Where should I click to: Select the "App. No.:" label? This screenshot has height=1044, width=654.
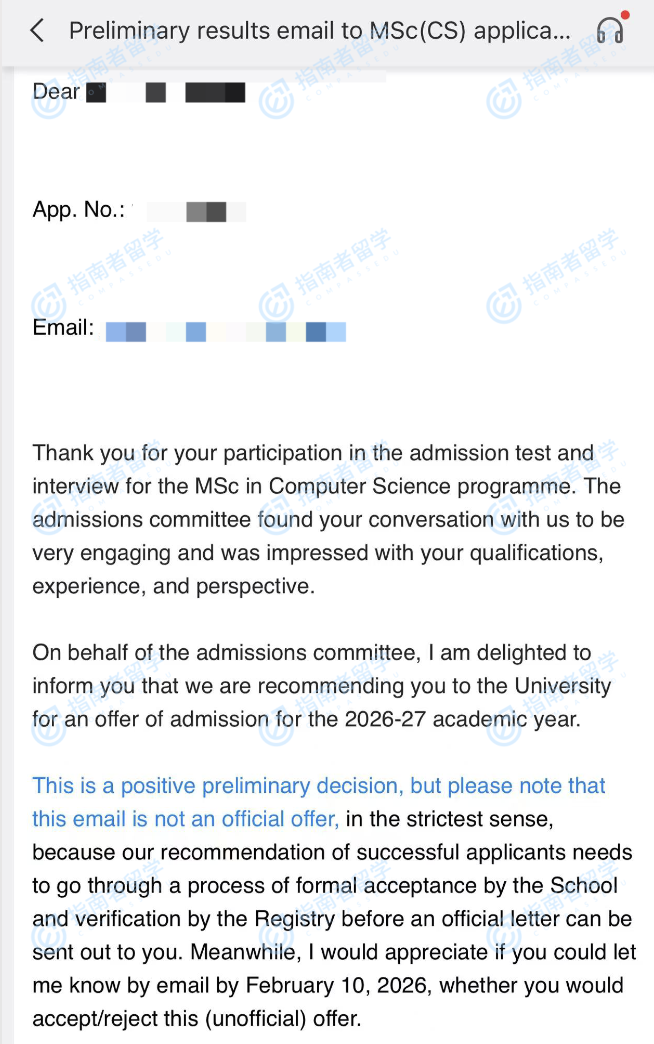(x=79, y=210)
